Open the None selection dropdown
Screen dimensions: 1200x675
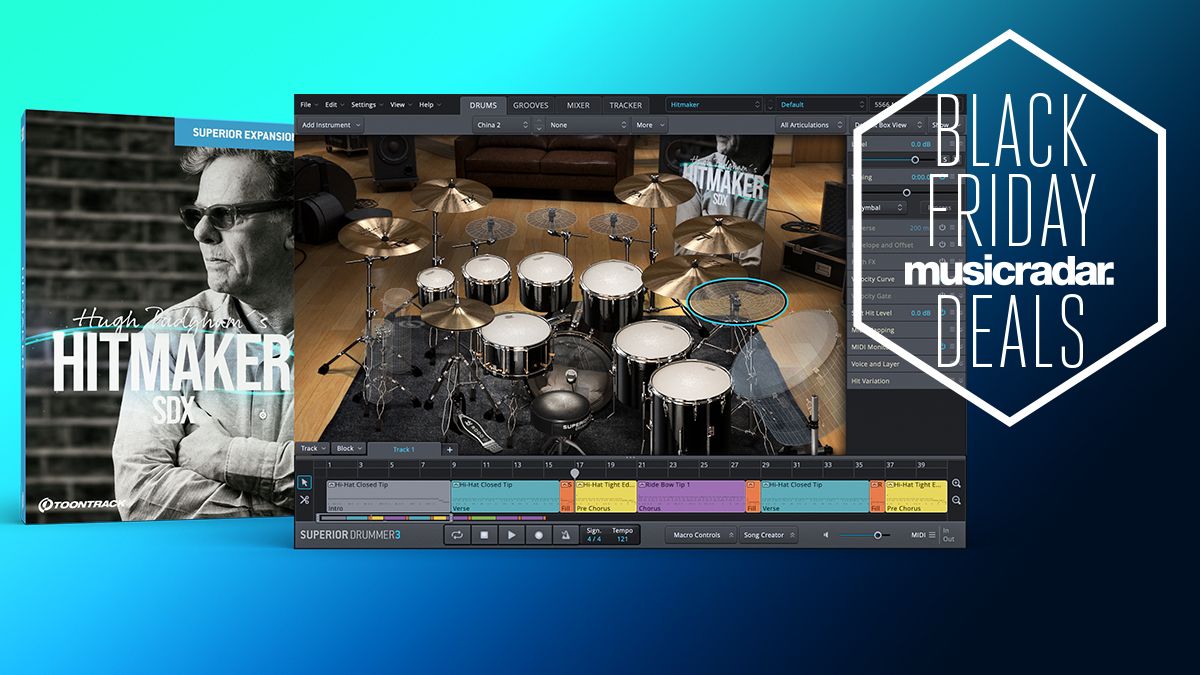pyautogui.click(x=586, y=125)
